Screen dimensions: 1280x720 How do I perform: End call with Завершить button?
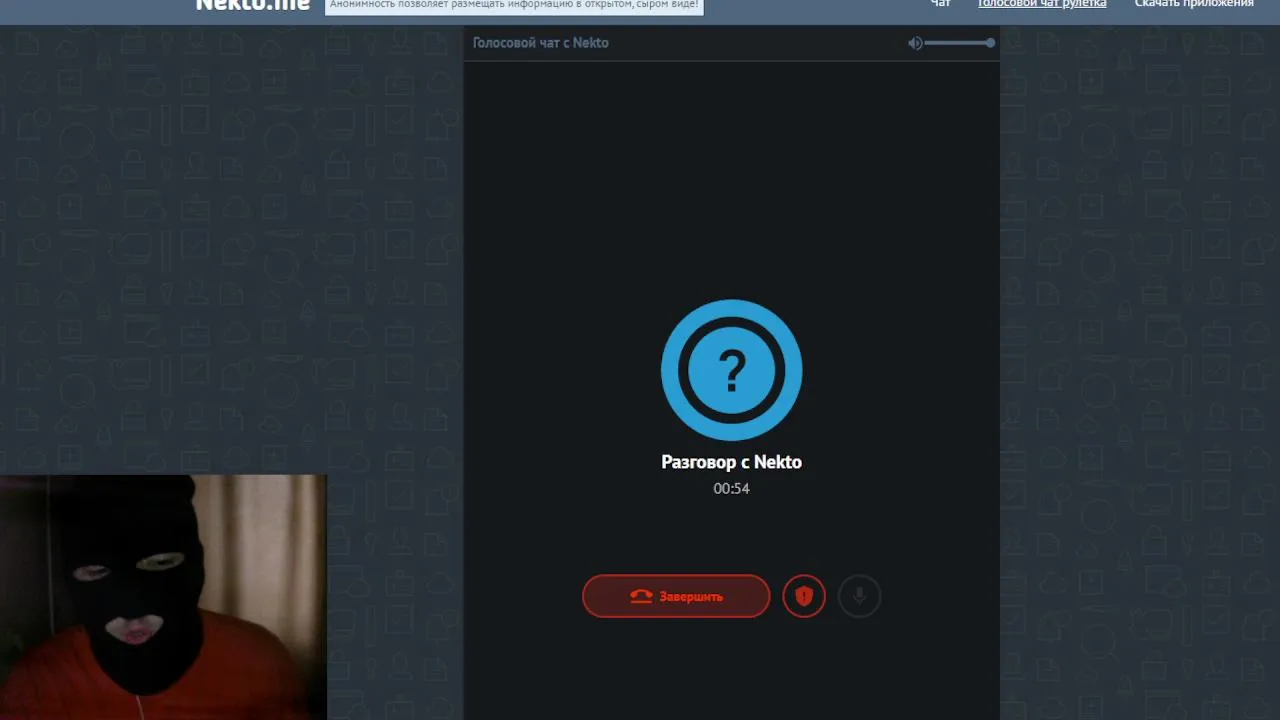(x=676, y=596)
